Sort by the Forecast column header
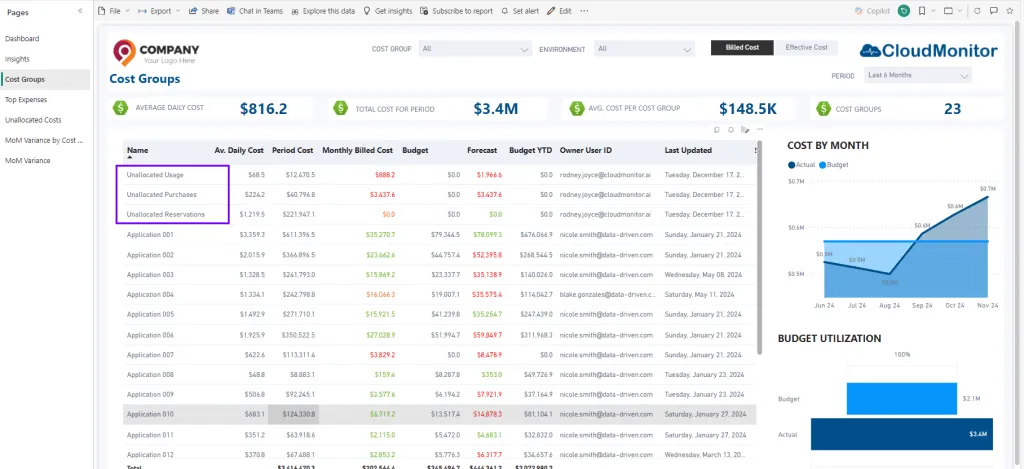This screenshot has height=469, width=1024. pos(482,150)
